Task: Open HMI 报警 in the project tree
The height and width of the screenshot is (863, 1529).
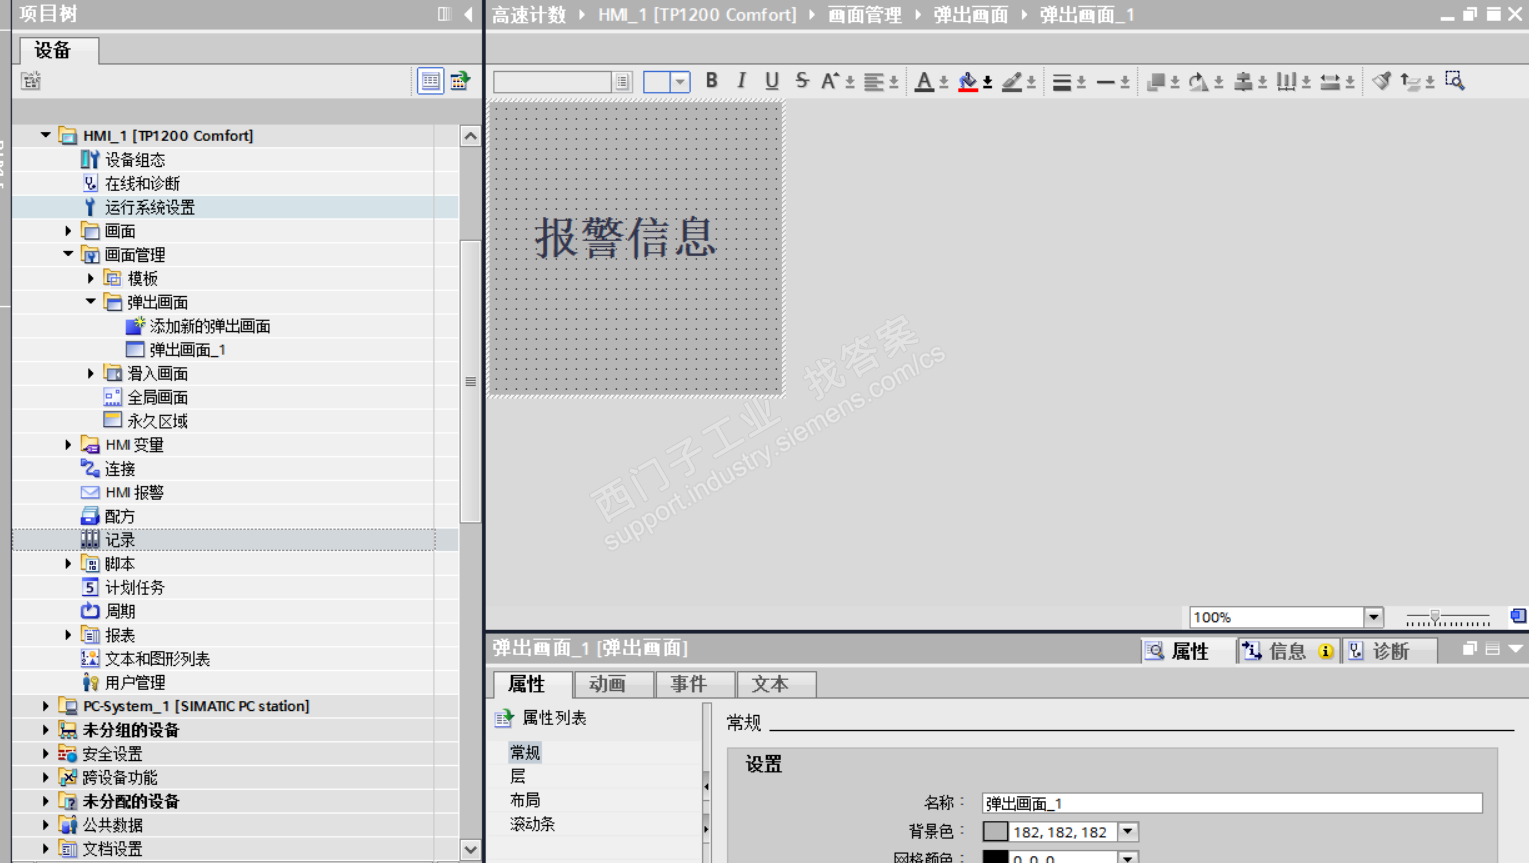Action: 134,492
